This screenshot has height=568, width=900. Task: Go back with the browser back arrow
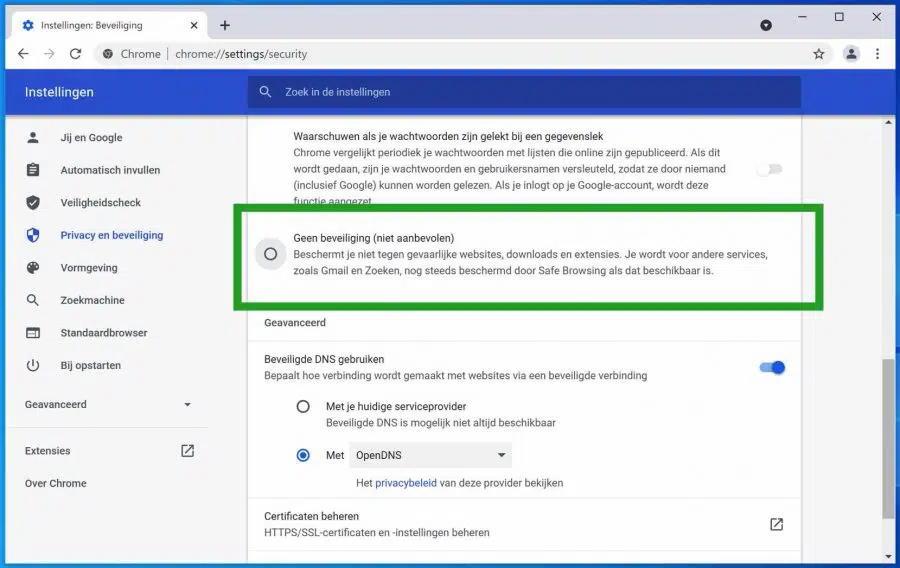[x=23, y=54]
